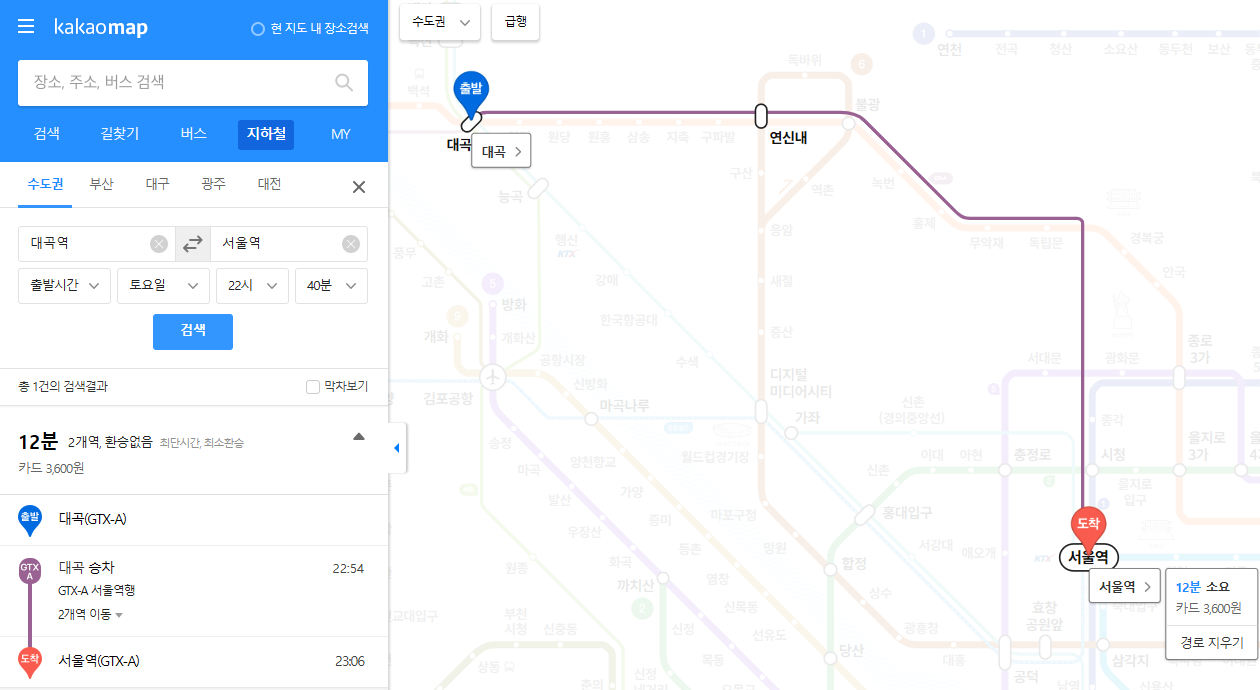
Task: Click the search magnifier icon
Action: 344,82
